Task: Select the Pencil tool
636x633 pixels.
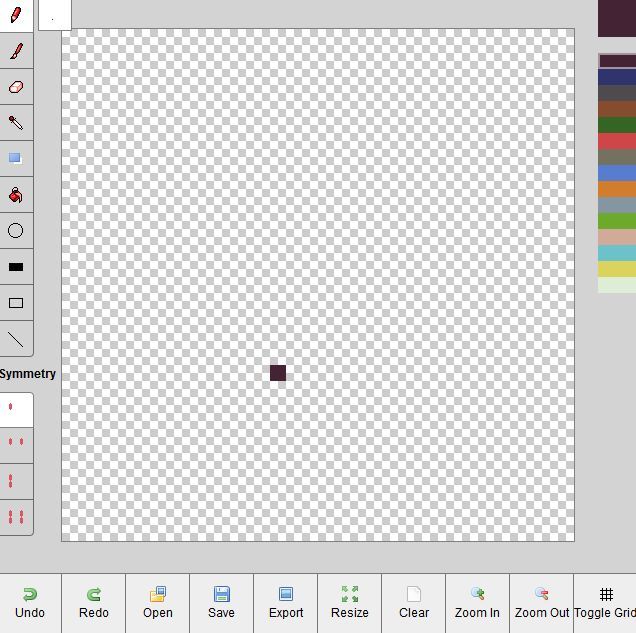Action: pos(16,15)
